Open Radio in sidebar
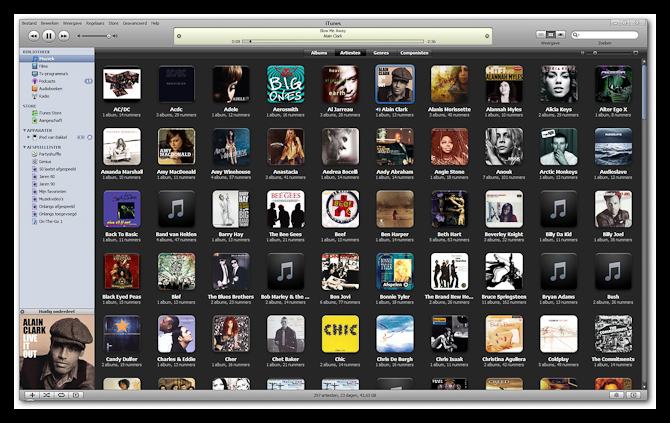670x423 pixels. 57,96
